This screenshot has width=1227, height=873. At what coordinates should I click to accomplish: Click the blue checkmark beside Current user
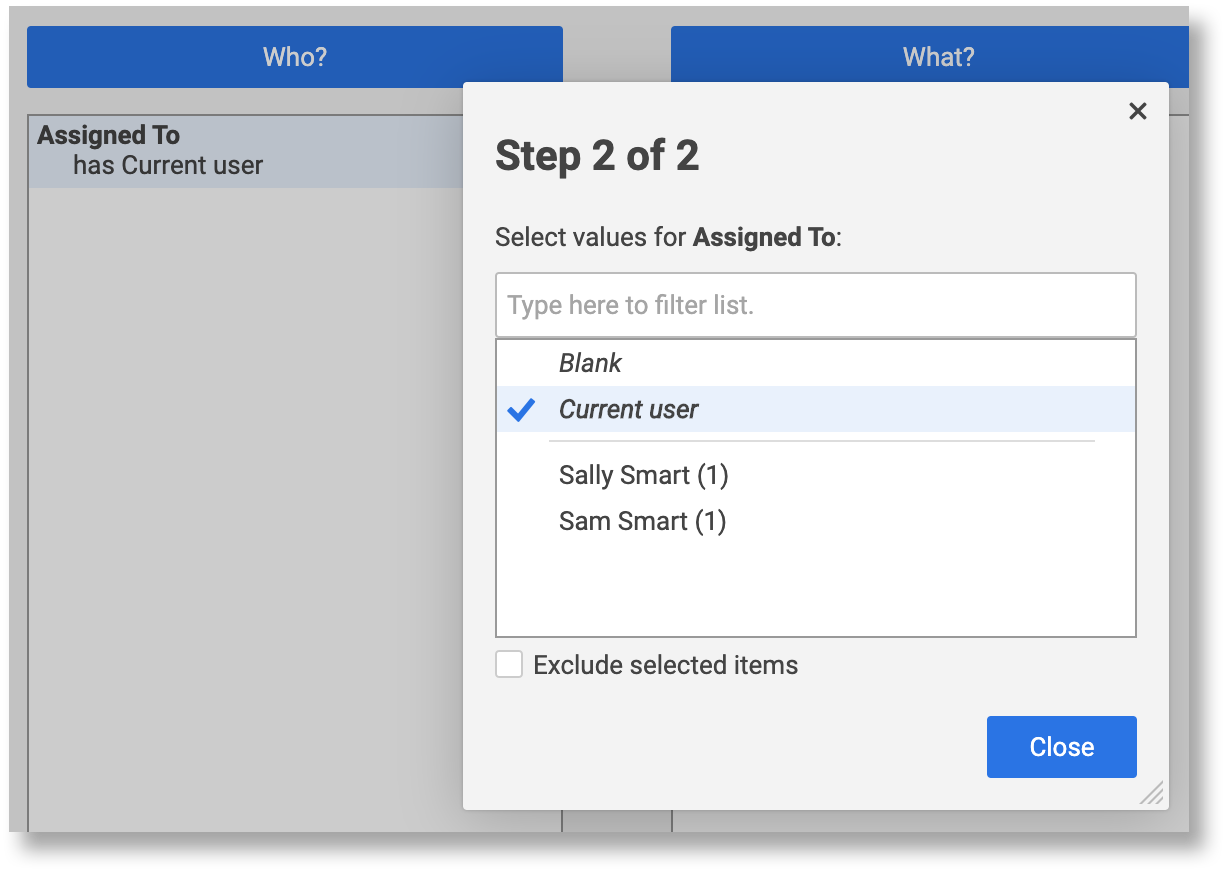click(520, 410)
